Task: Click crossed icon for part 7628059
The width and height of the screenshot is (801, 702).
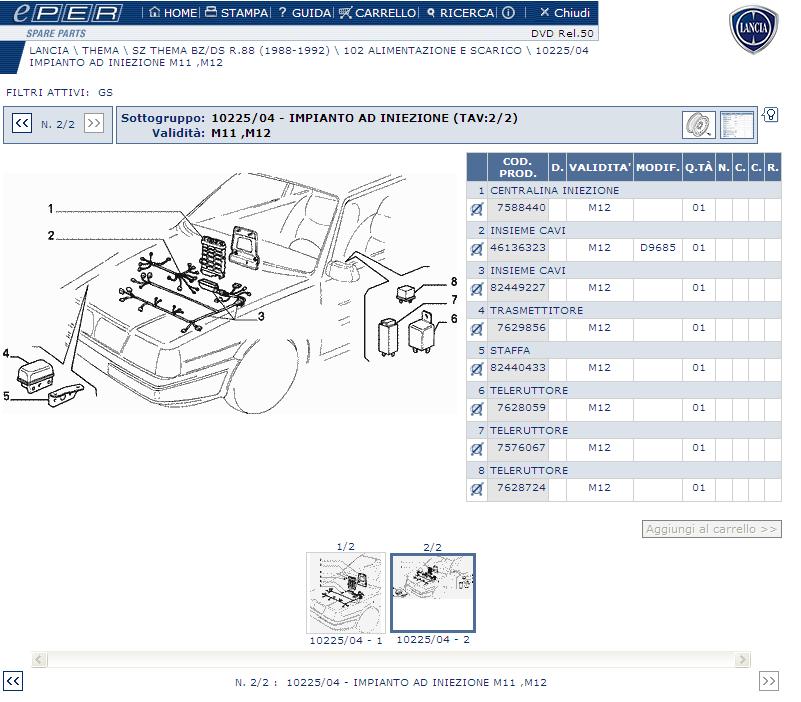Action: pos(476,409)
